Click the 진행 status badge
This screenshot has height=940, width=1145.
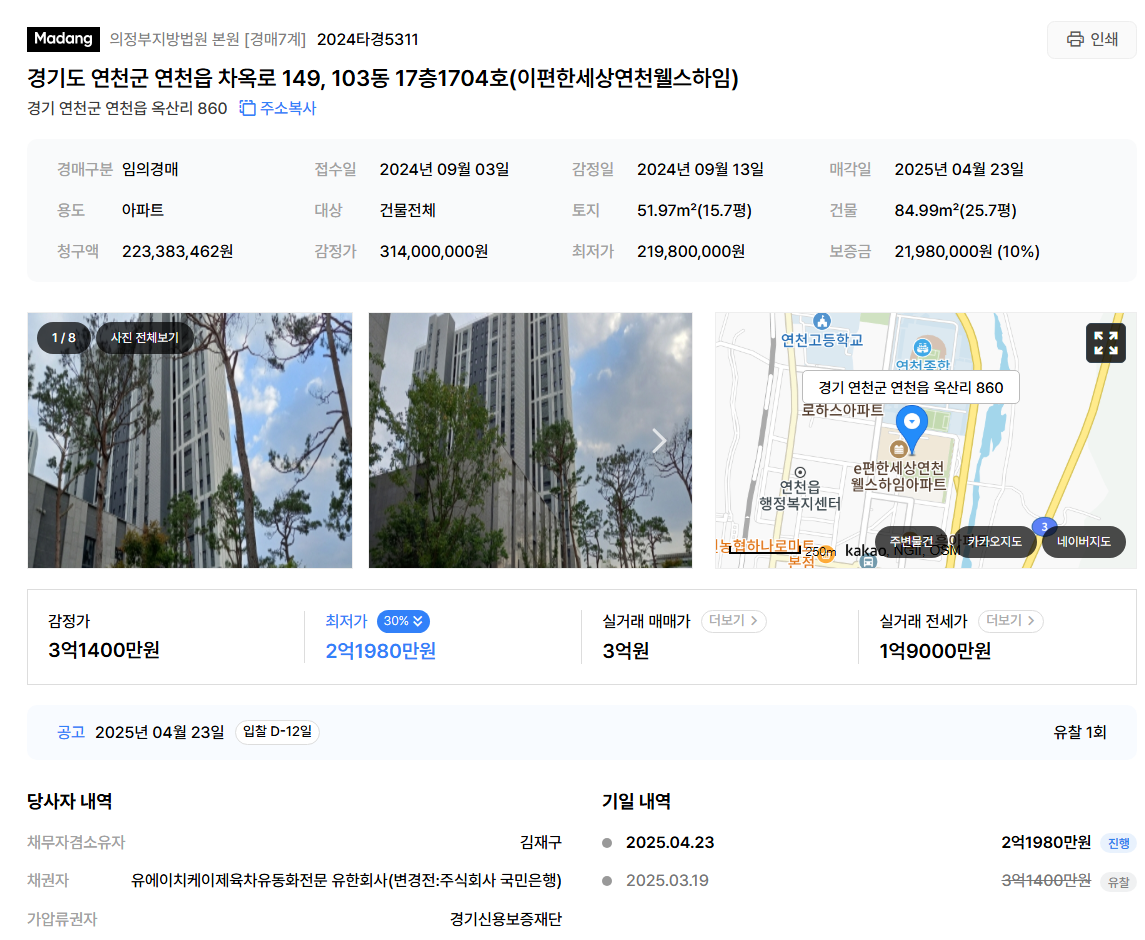pyautogui.click(x=1118, y=843)
